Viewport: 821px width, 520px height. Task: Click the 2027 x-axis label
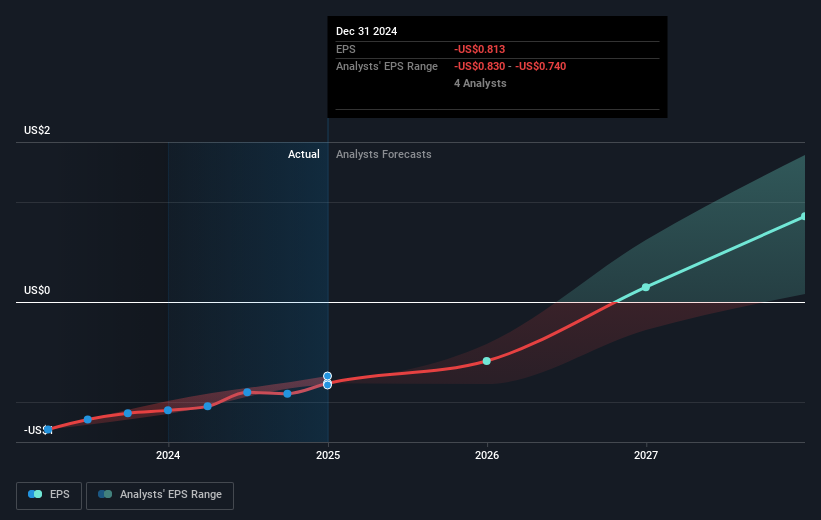pos(646,455)
